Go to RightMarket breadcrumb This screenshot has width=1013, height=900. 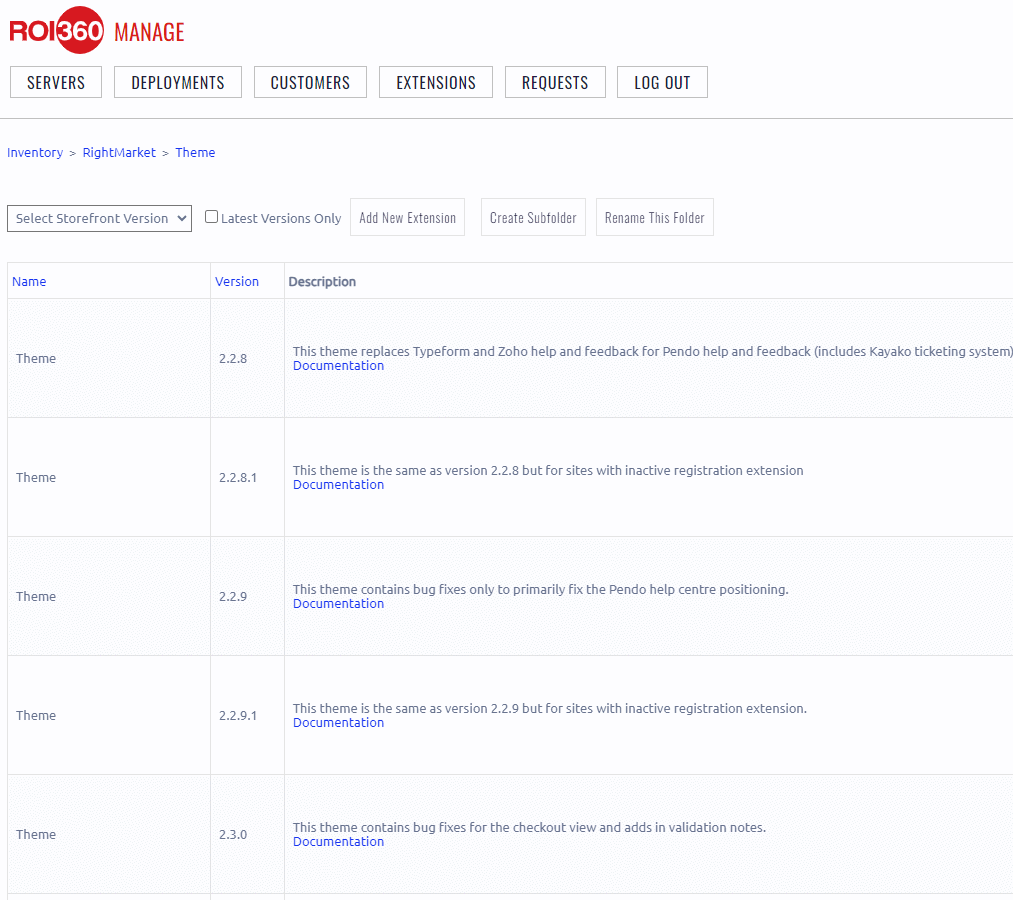tap(119, 153)
